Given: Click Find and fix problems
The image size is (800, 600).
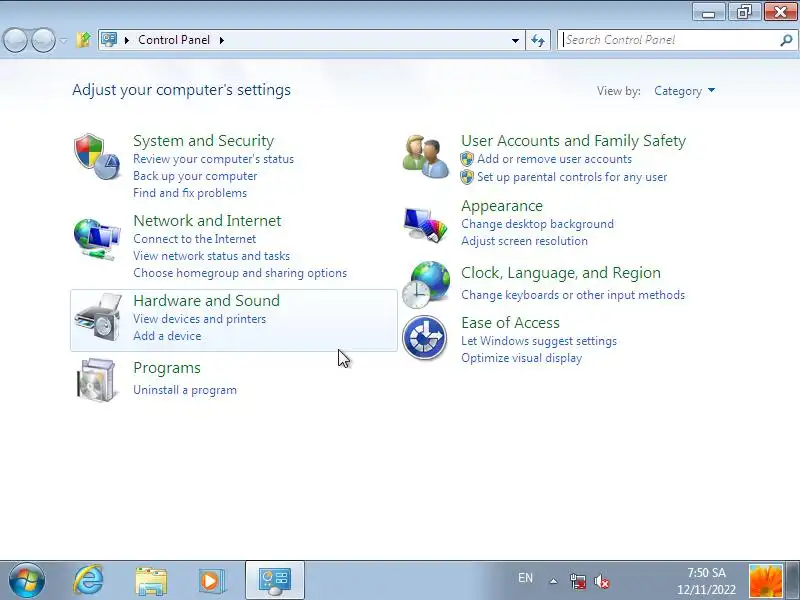Looking at the screenshot, I should tap(190, 193).
